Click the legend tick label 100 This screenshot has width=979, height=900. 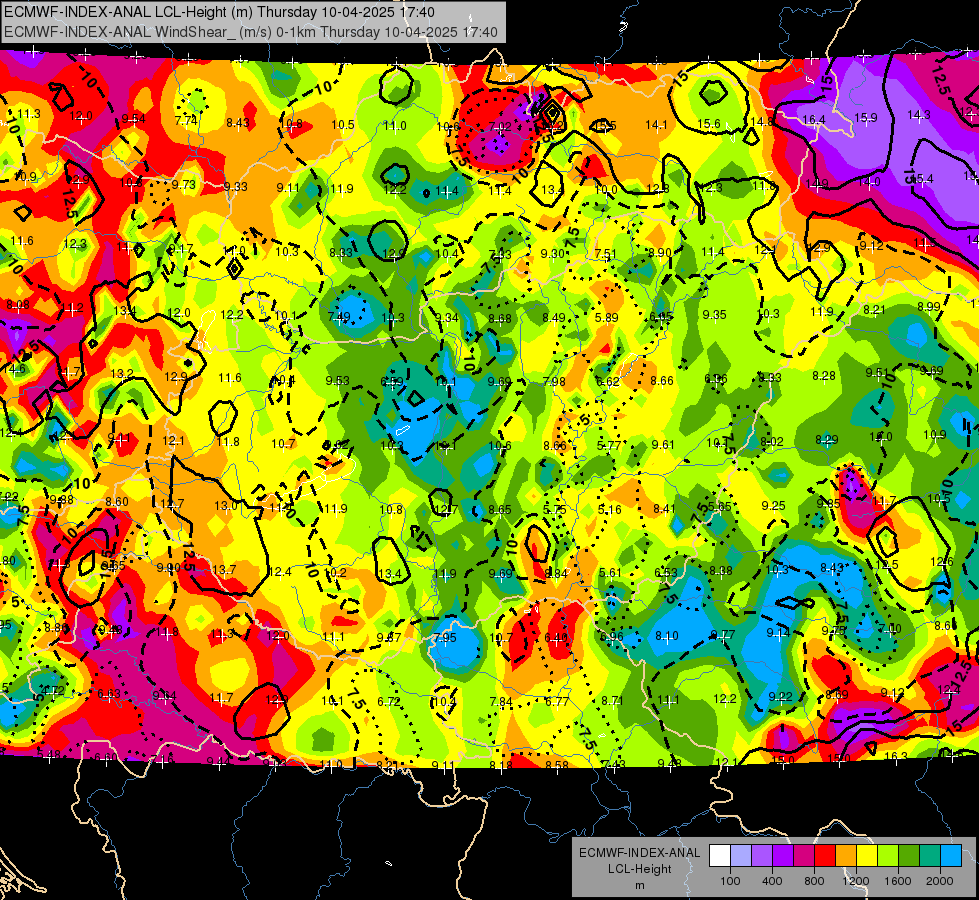click(x=730, y=881)
